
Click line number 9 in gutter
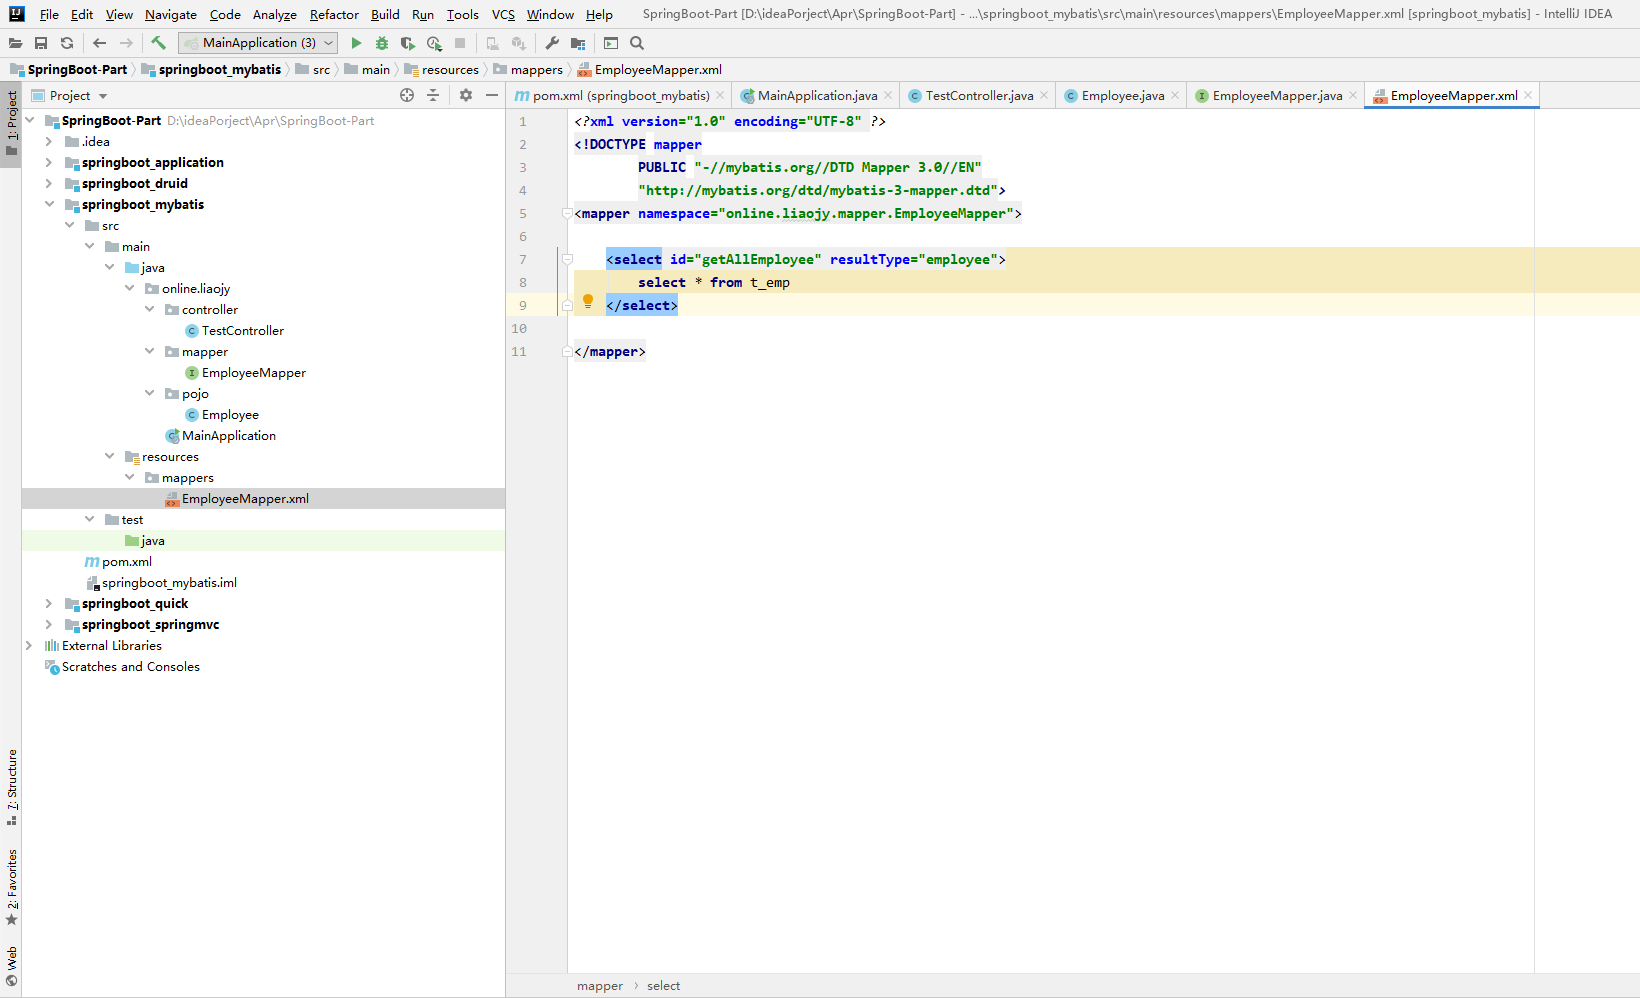[522, 306]
